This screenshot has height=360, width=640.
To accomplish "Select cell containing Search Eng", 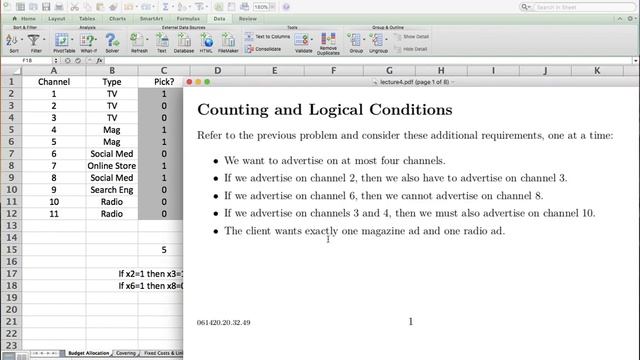I will pos(111,190).
